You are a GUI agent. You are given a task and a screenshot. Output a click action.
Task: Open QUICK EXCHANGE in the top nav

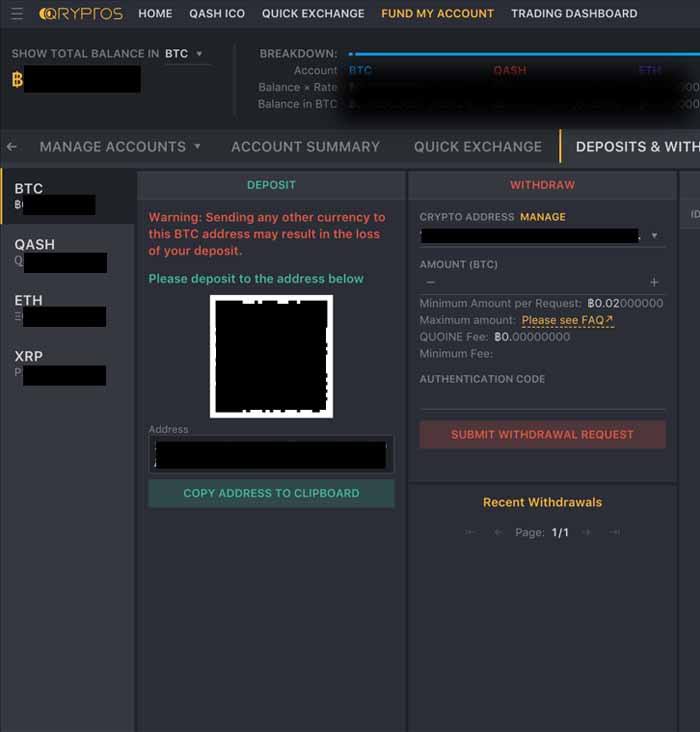(x=313, y=14)
